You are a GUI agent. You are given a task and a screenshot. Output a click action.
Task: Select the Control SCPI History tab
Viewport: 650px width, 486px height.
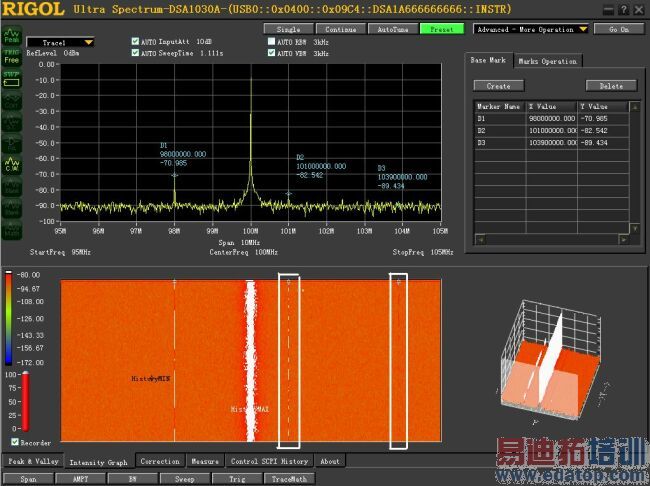[x=270, y=462]
